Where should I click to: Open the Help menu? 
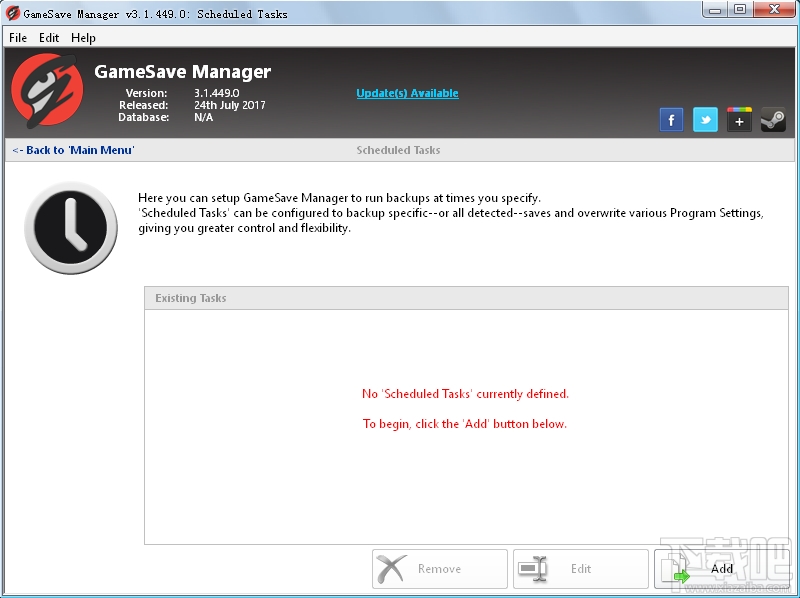coord(83,37)
